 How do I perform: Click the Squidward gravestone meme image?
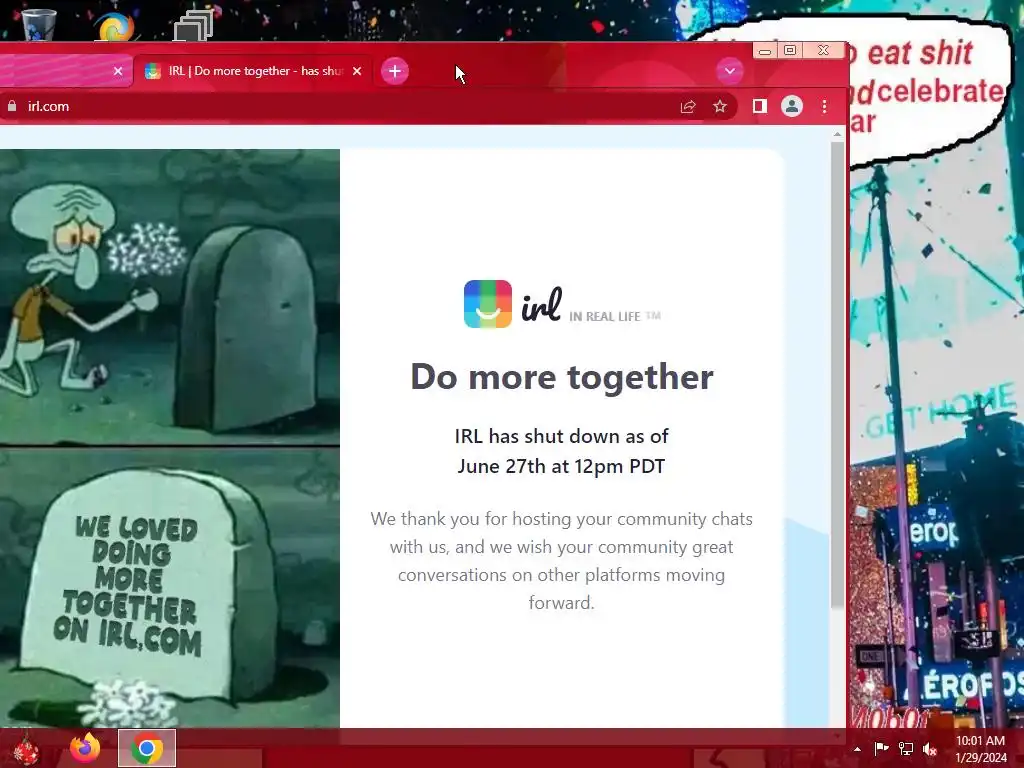(170, 438)
